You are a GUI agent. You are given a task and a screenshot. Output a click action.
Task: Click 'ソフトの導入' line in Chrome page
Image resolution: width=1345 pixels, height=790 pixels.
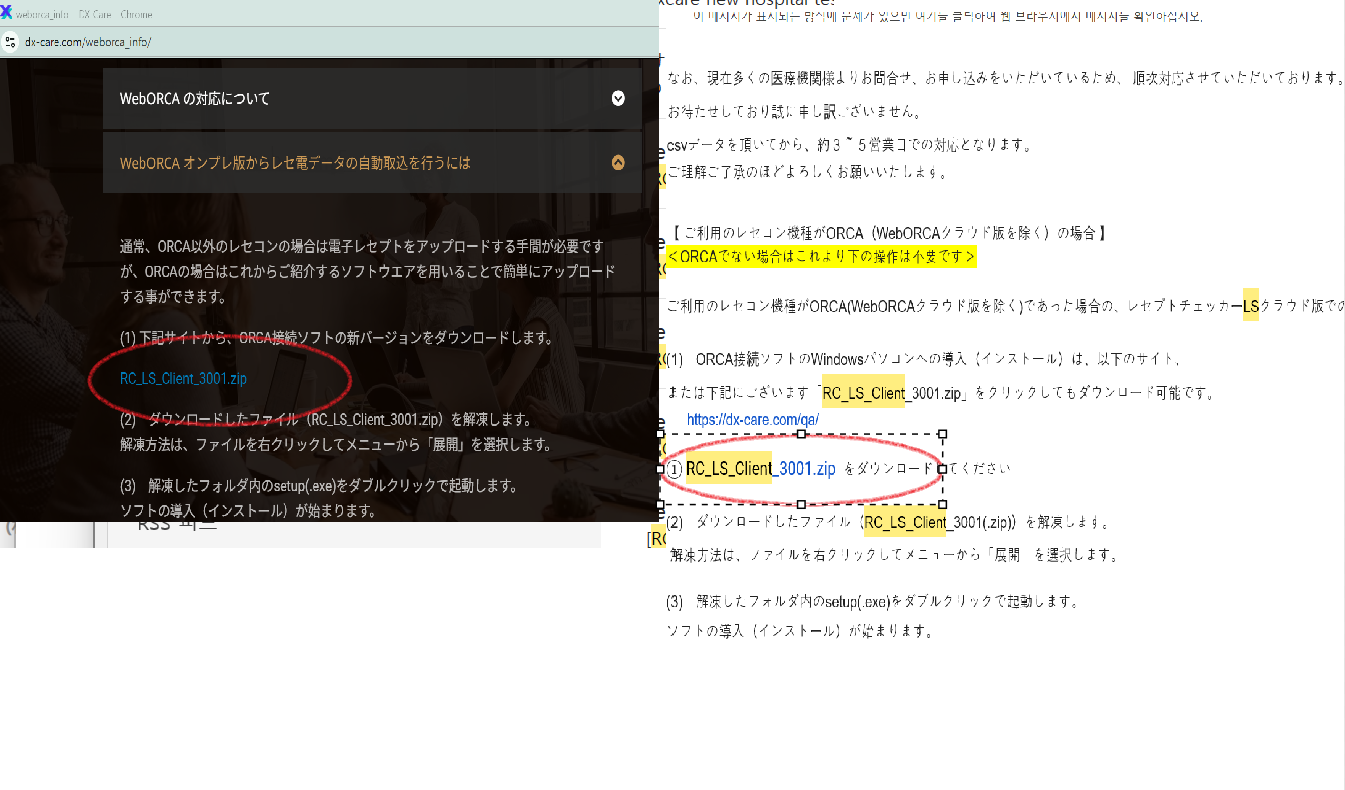(x=247, y=511)
